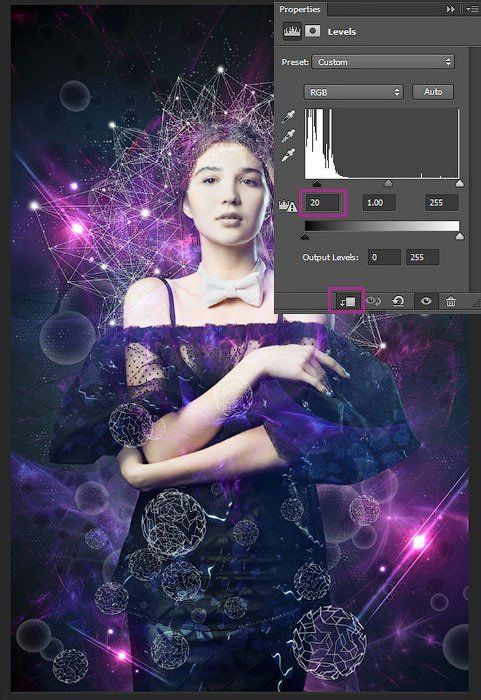Click the output levels gradient bar
Viewport: 481px width, 700px height.
382,226
